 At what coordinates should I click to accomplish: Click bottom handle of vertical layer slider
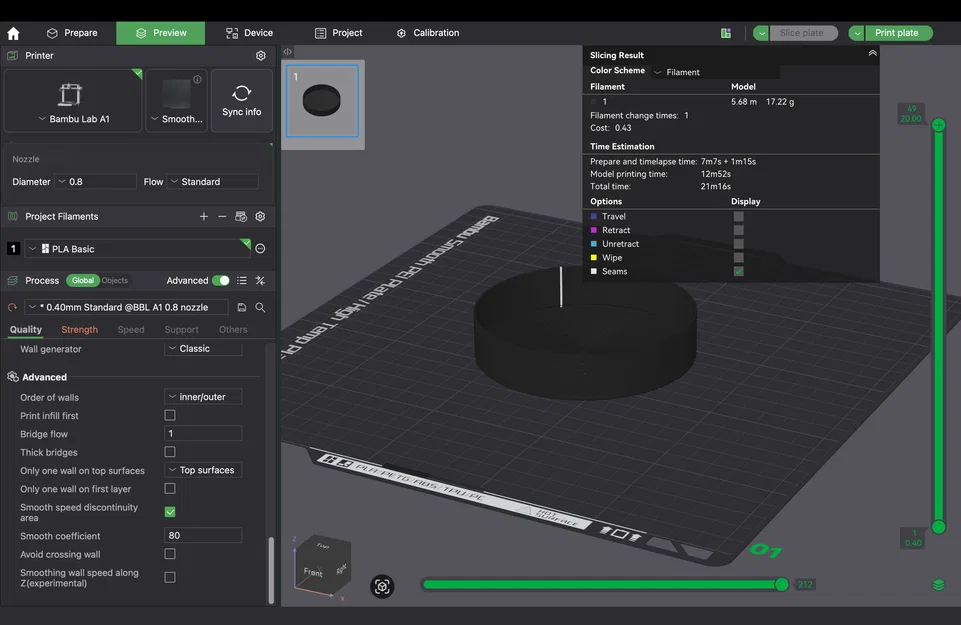[x=938, y=527]
